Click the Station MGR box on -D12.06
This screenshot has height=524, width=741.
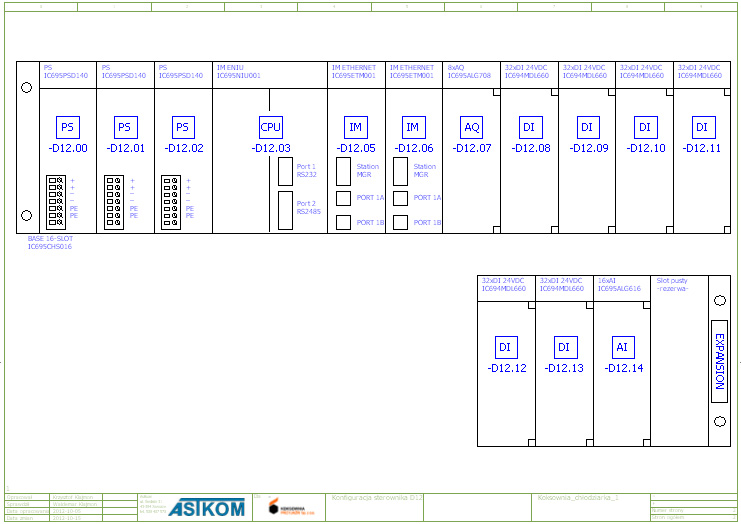401,171
